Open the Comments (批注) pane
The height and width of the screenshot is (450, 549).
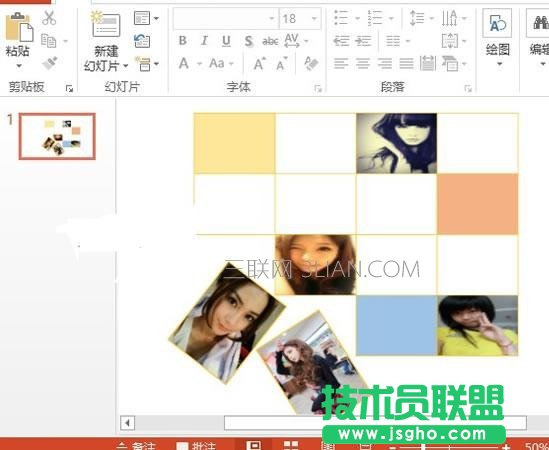click(x=195, y=446)
